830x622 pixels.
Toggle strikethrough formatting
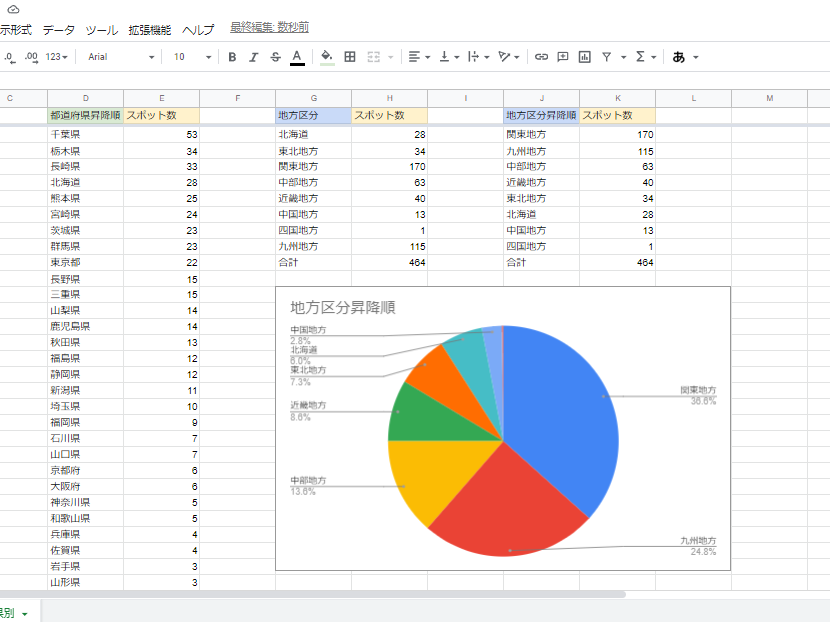(x=275, y=57)
